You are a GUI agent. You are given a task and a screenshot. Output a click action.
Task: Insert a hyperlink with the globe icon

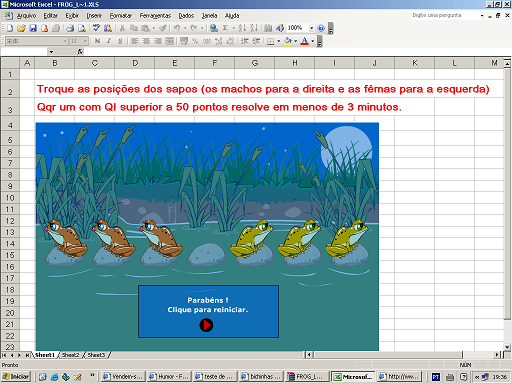214,28
